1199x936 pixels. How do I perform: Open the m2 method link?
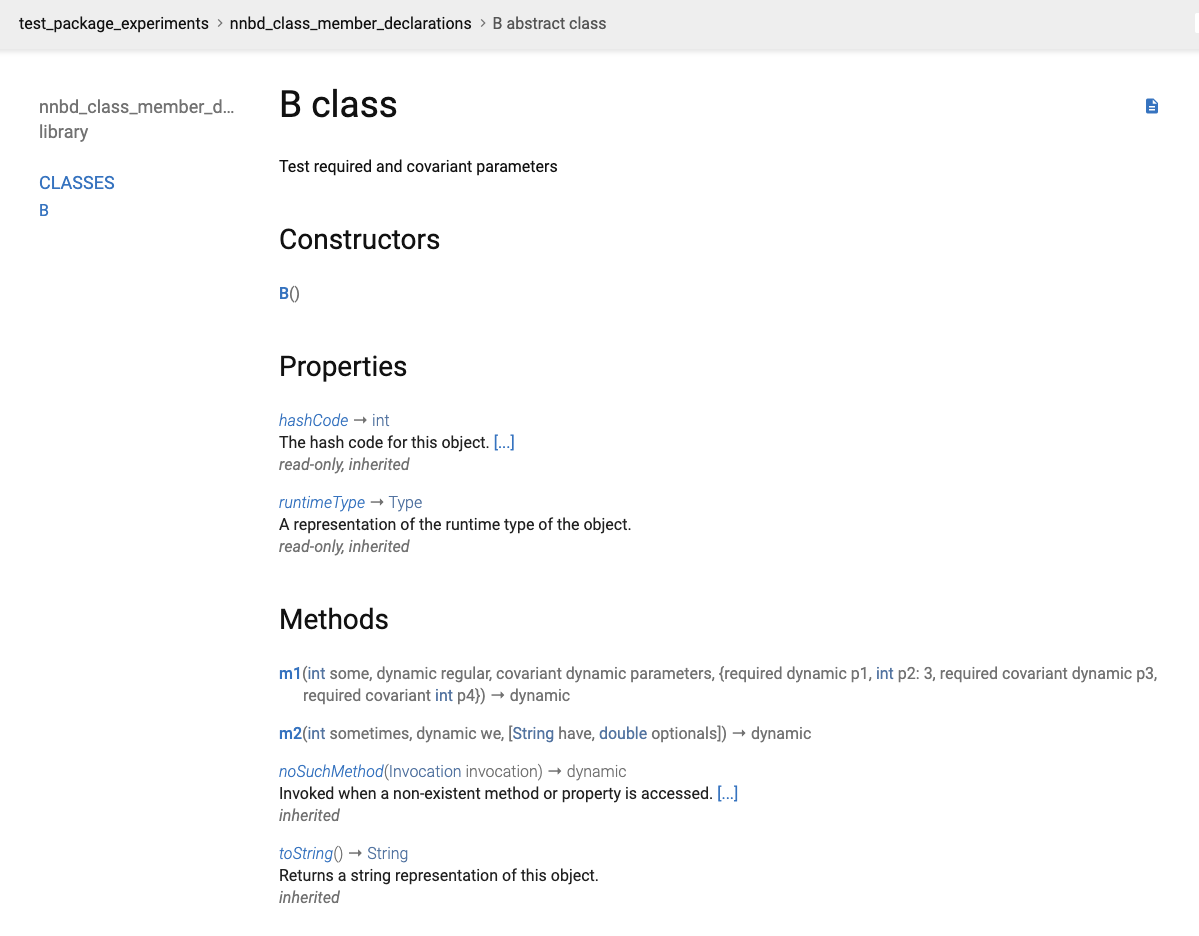pos(289,733)
